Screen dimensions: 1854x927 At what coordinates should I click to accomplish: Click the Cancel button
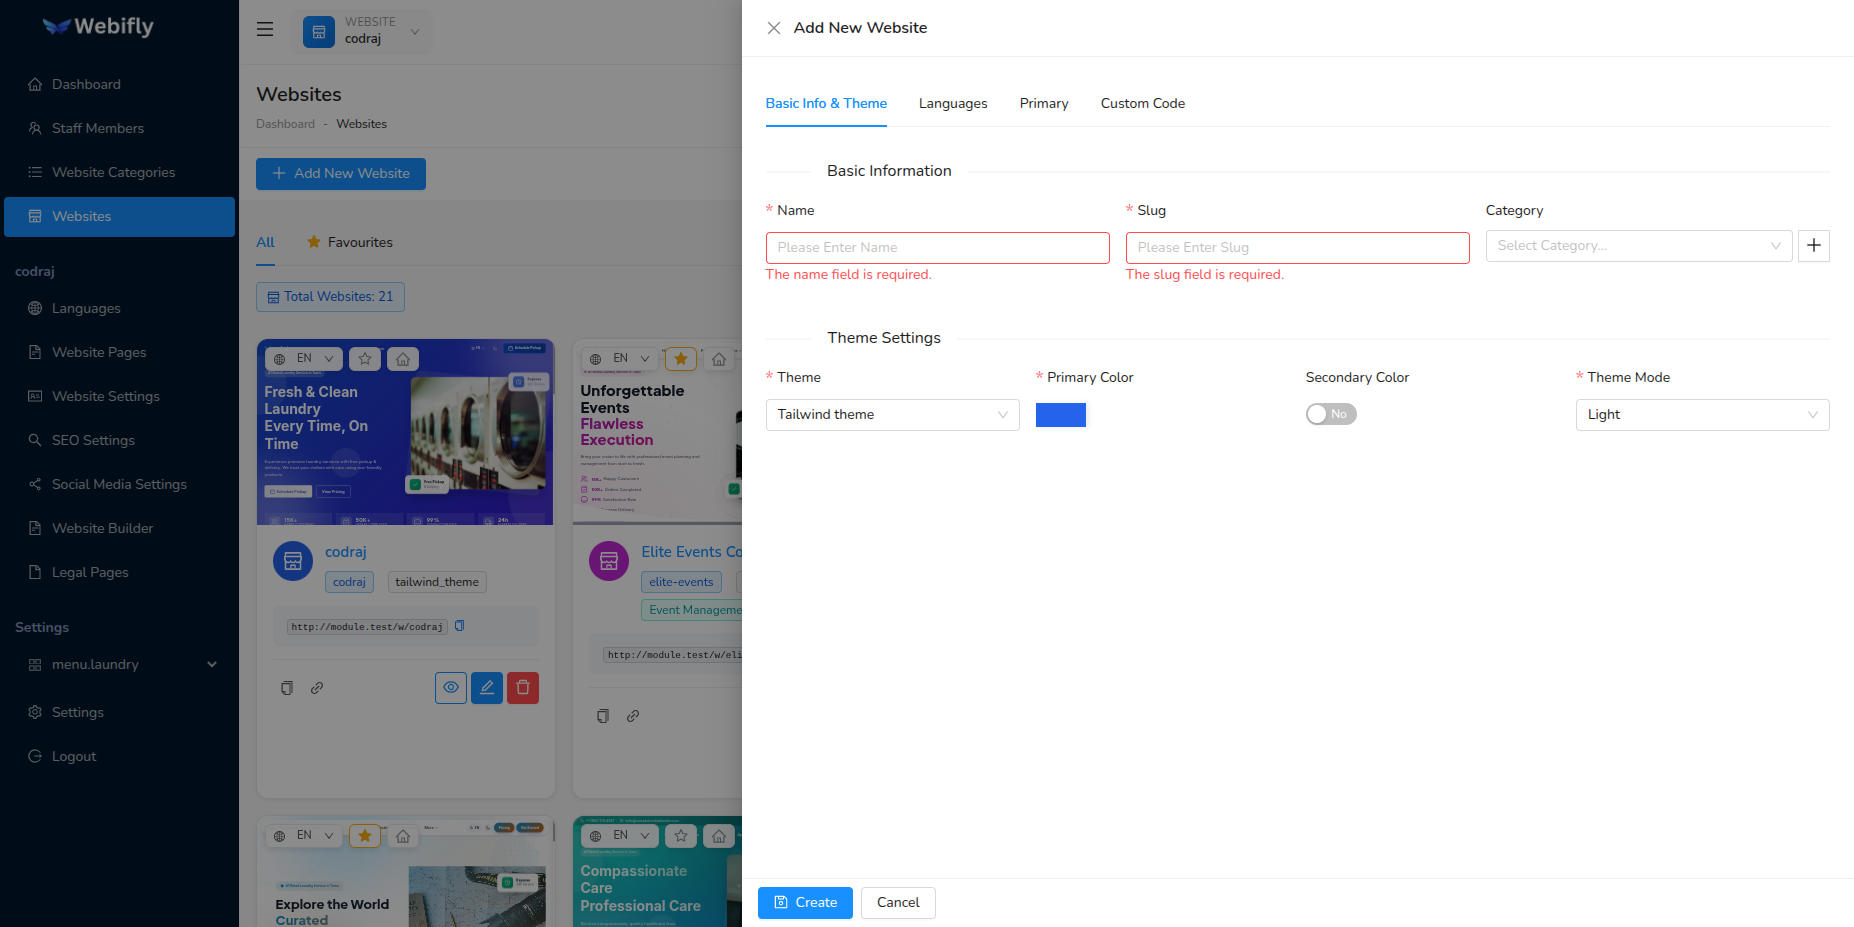(x=898, y=903)
